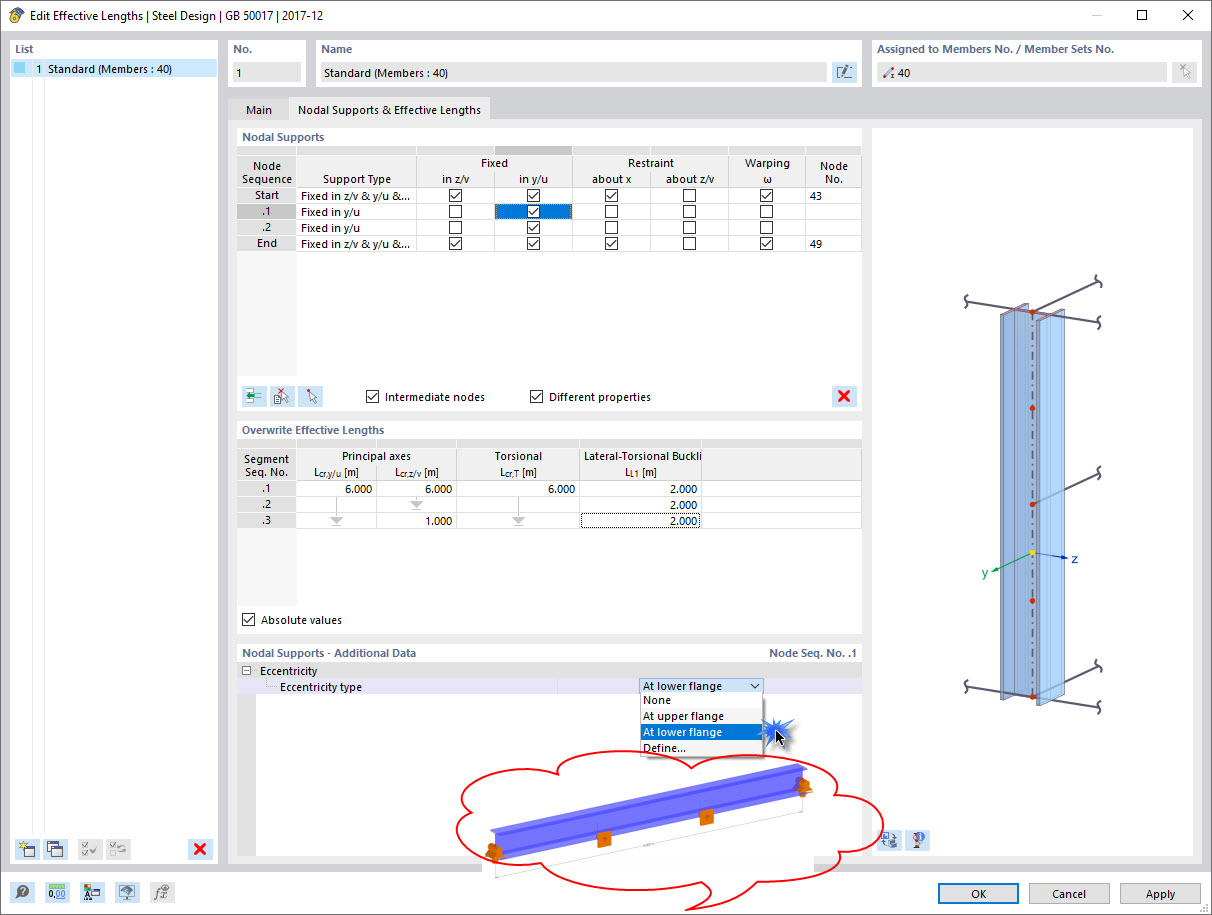The width and height of the screenshot is (1212, 915).
Task: Delete nodal support row icon
Action: click(x=282, y=396)
